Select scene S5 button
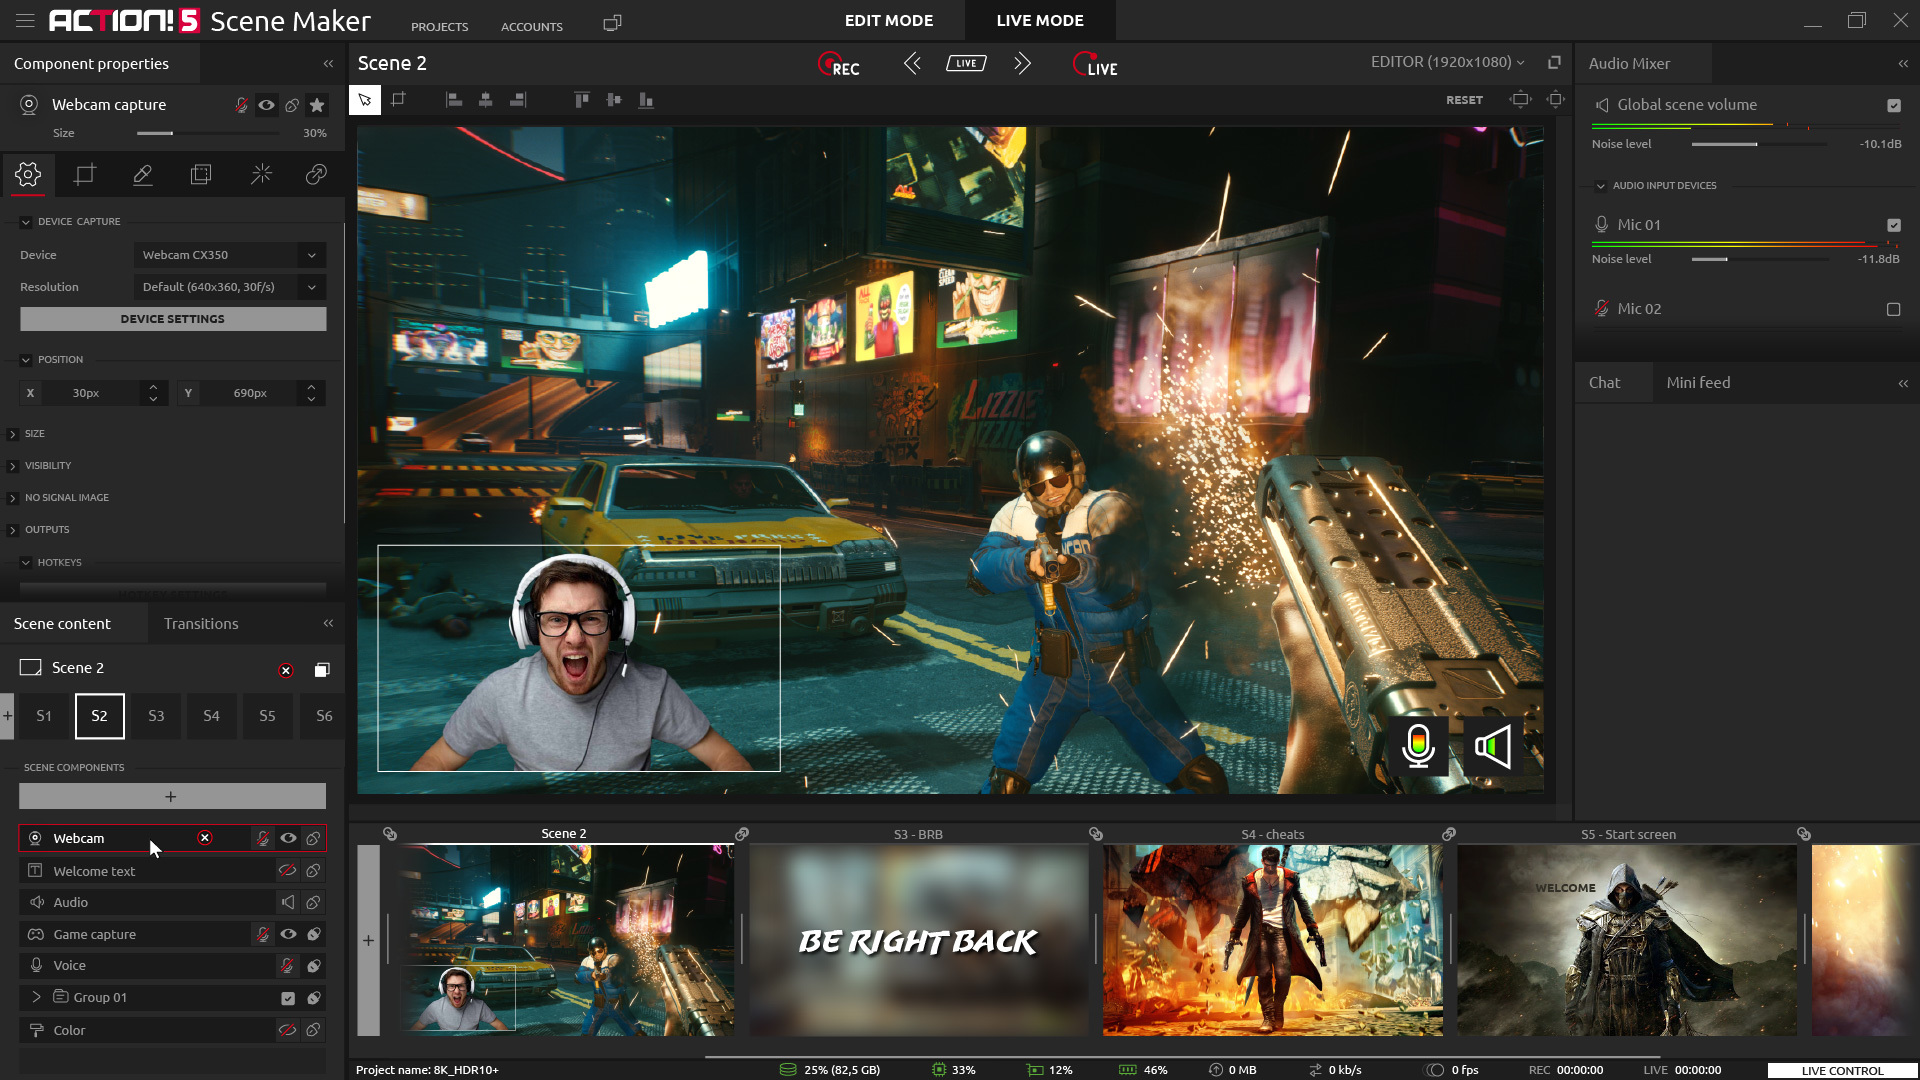This screenshot has height=1080, width=1920. [x=267, y=716]
